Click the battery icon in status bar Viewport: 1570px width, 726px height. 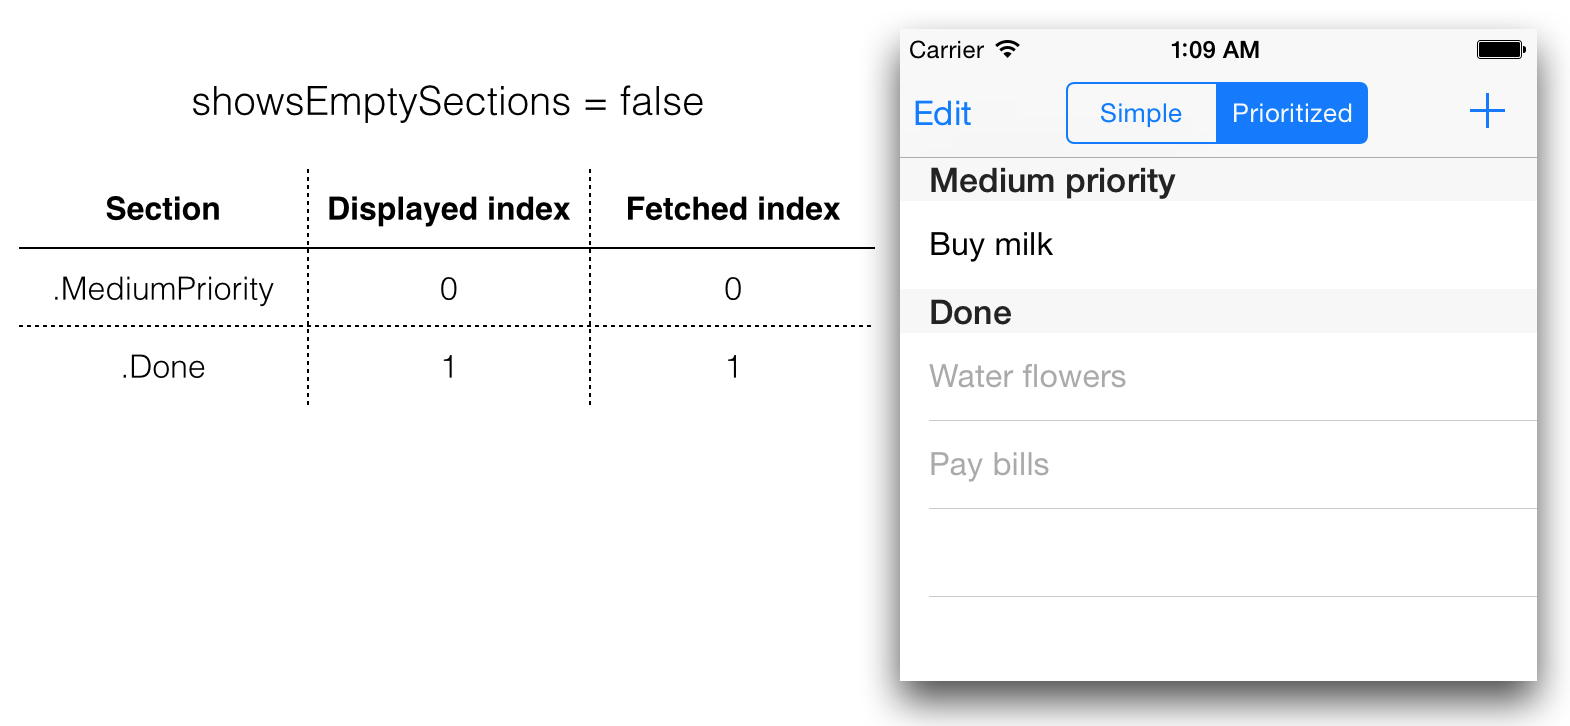pos(1501,49)
